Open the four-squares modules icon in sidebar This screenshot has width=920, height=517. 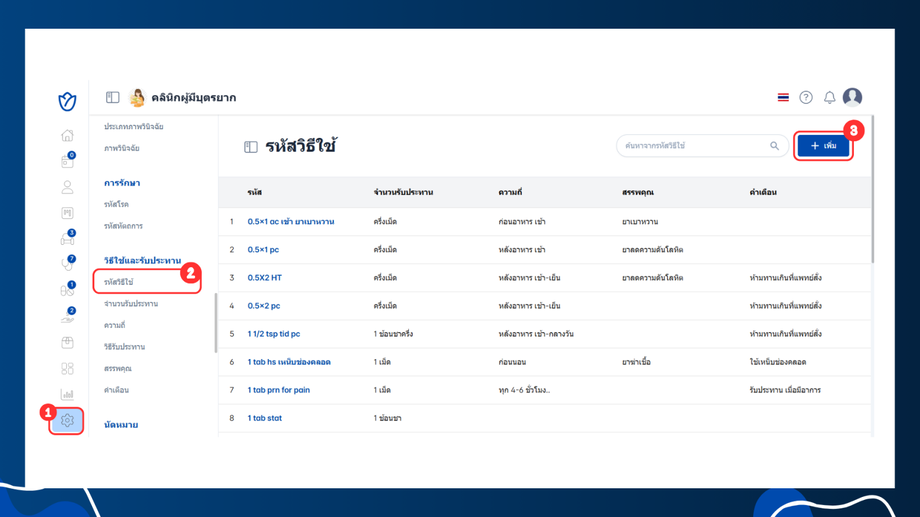[x=67, y=369]
